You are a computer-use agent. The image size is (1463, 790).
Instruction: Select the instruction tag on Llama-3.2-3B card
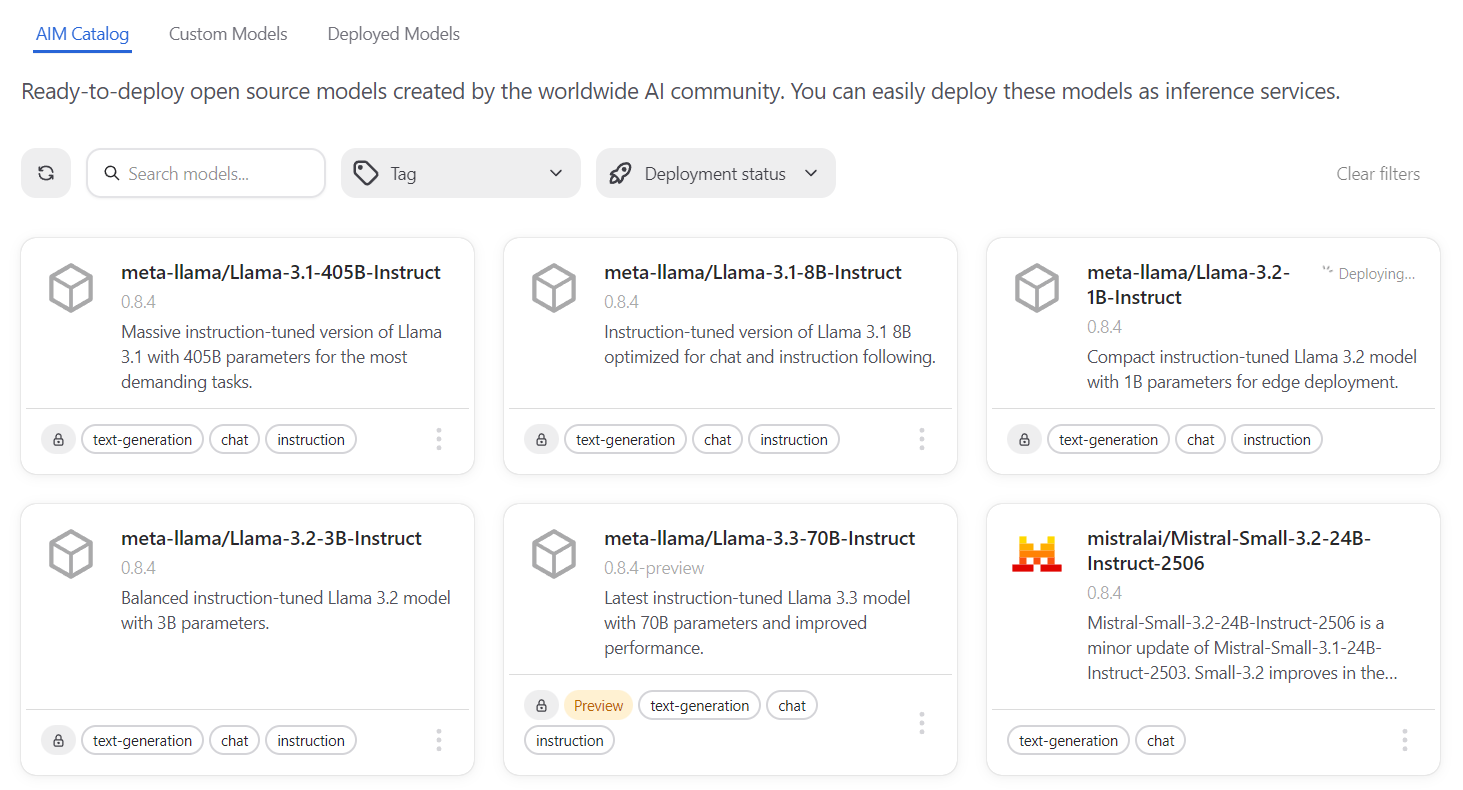[310, 739]
